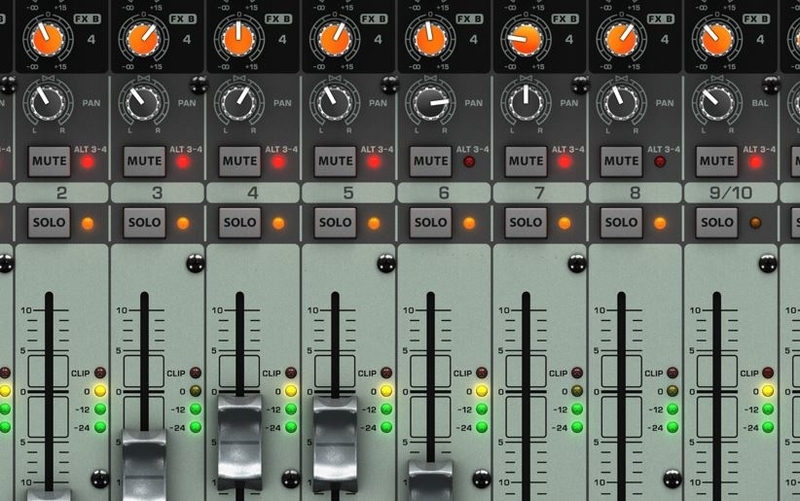Click the channel 4 solo orange LED
Screen dimensions: 800x501
click(x=279, y=223)
